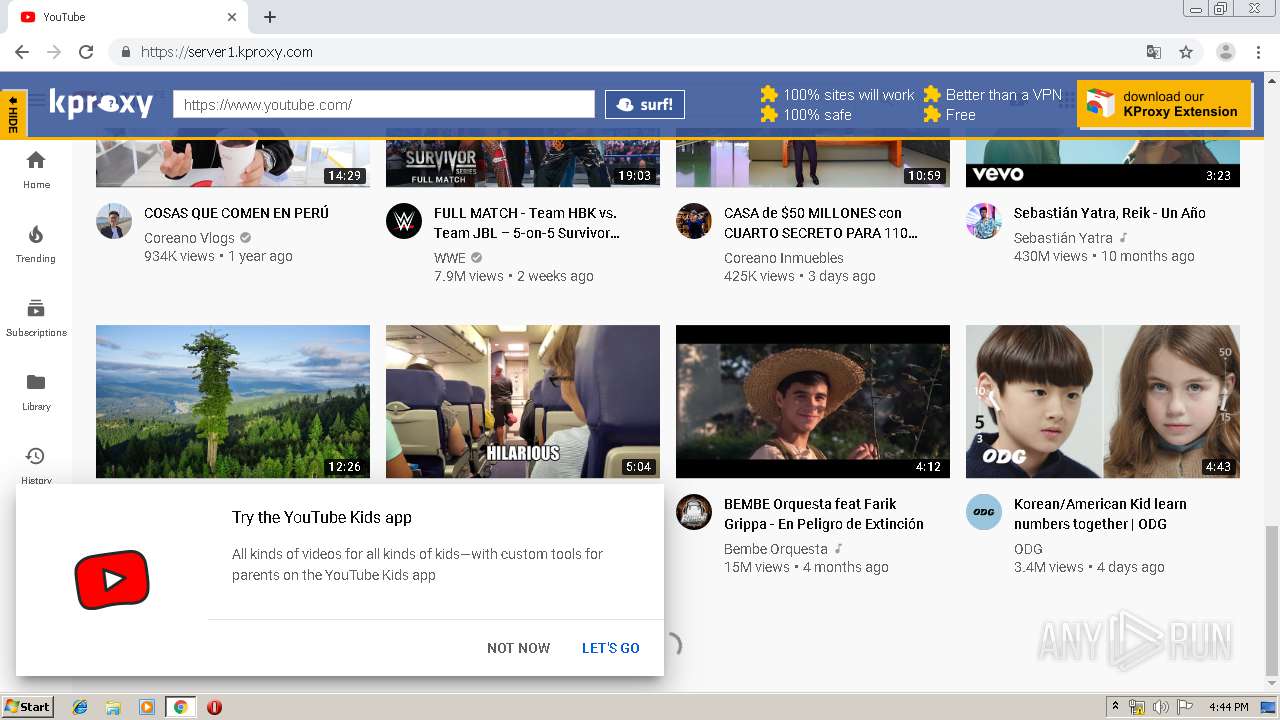Click download our KProxy Extension
The width and height of the screenshot is (1280, 720).
pos(1165,104)
